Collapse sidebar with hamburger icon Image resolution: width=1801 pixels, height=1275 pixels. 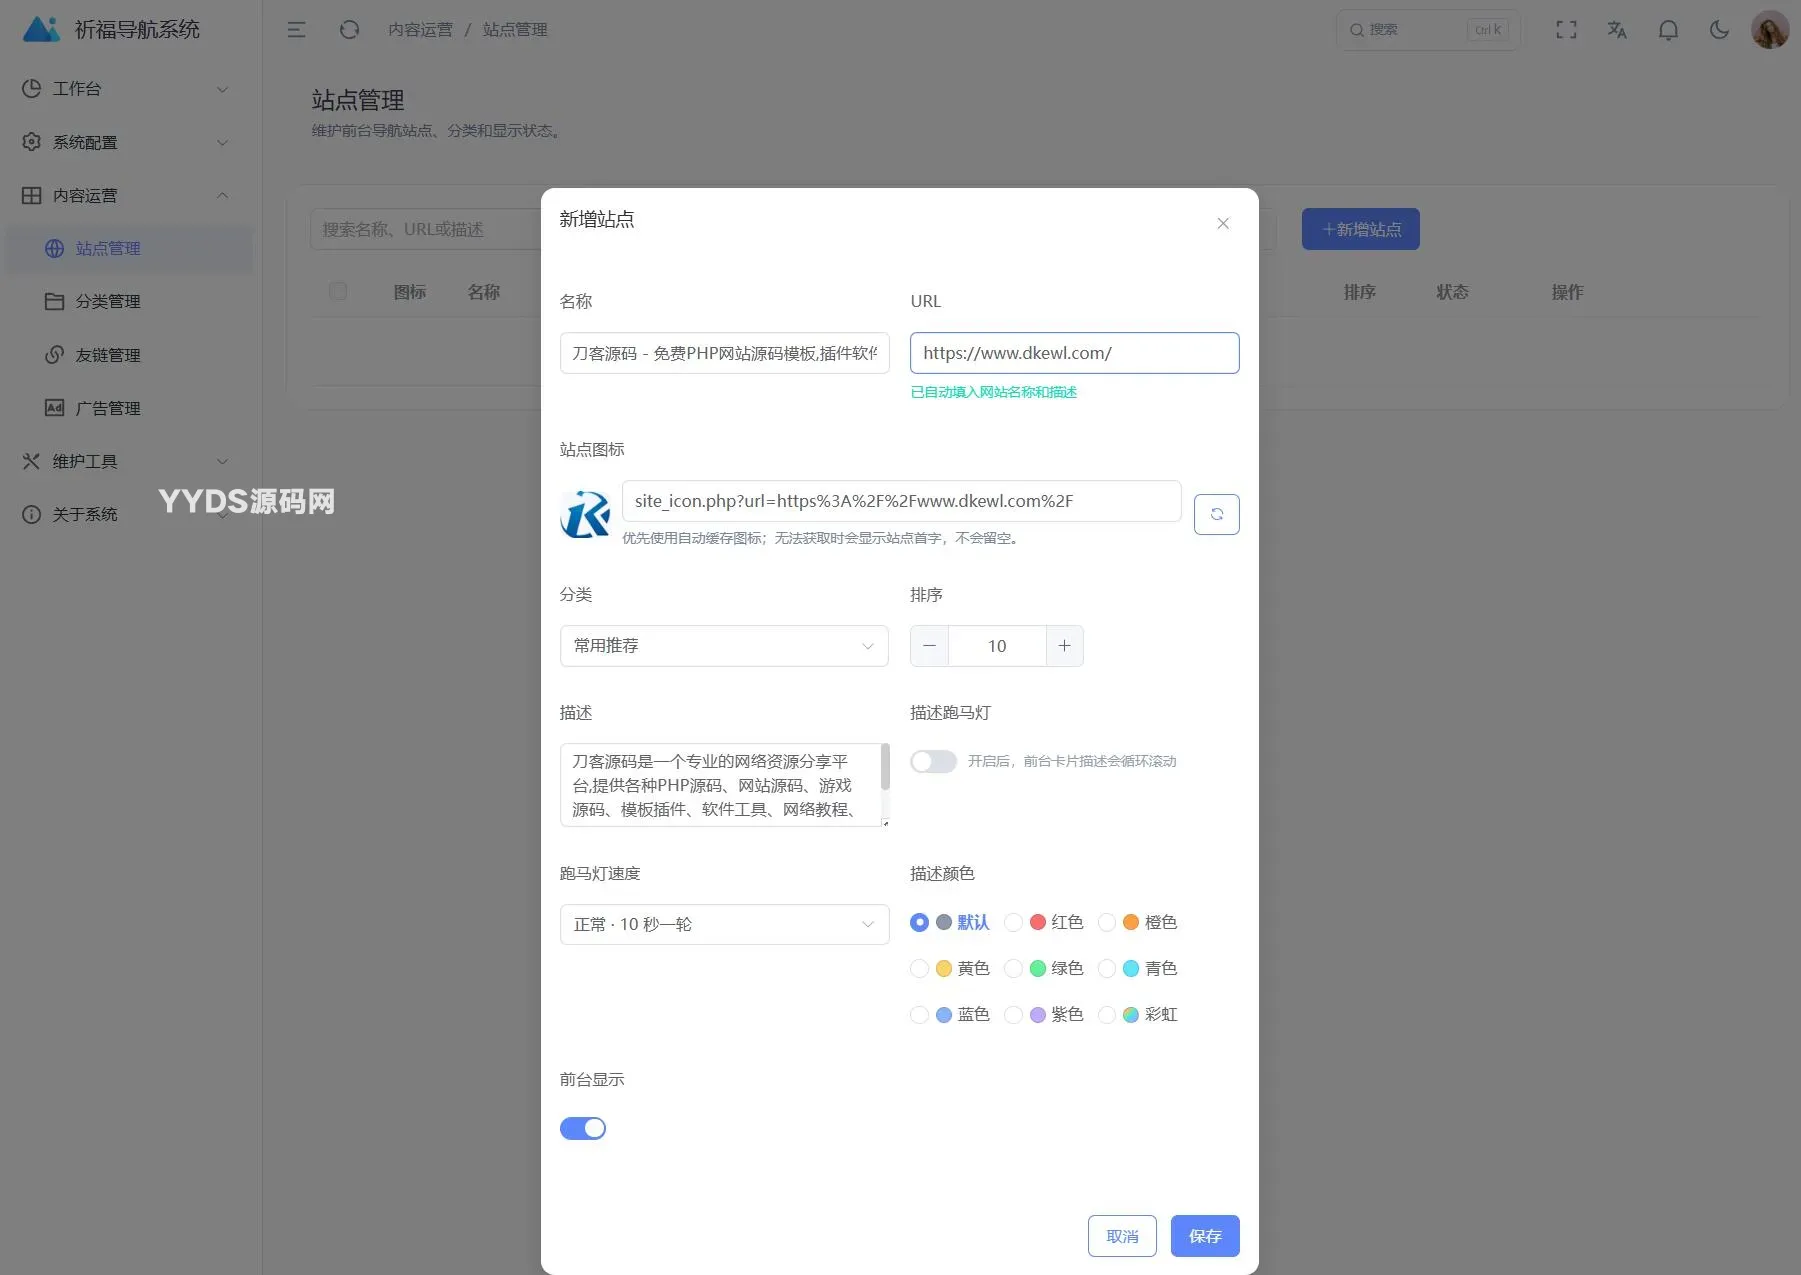pyautogui.click(x=296, y=30)
